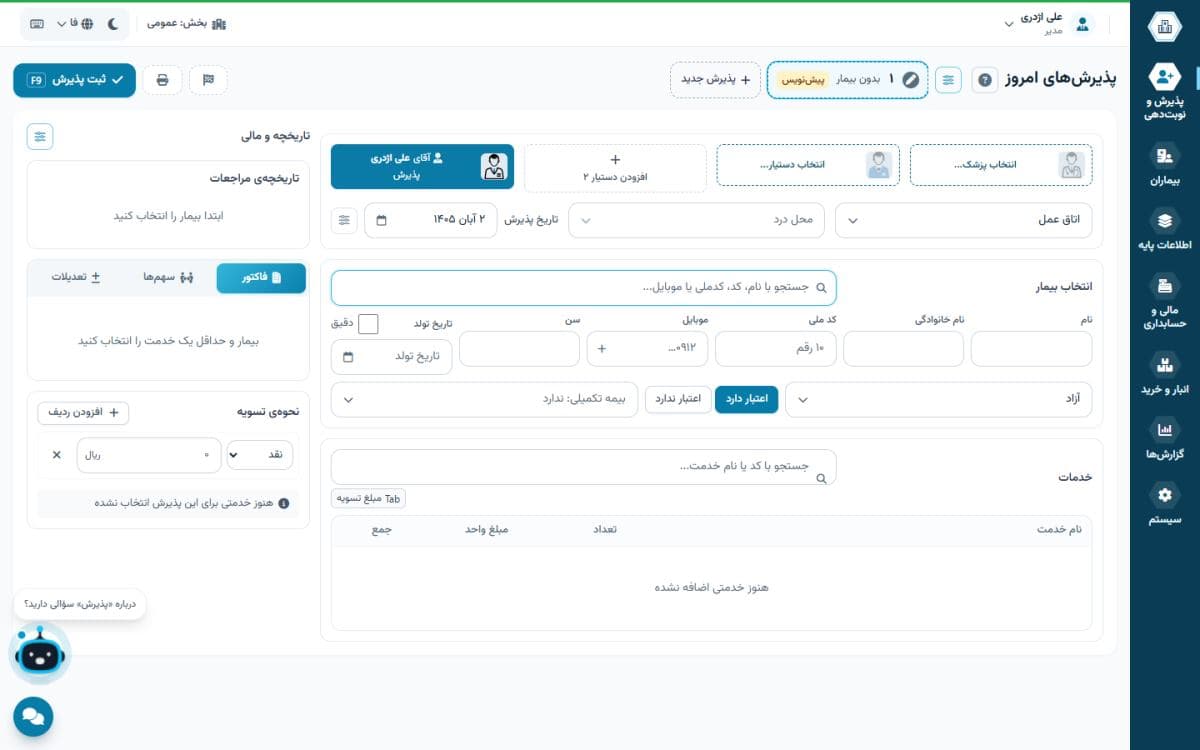The image size is (1200, 750).
Task: Open the clinic logo icon at sidebar top
Action: (1164, 27)
